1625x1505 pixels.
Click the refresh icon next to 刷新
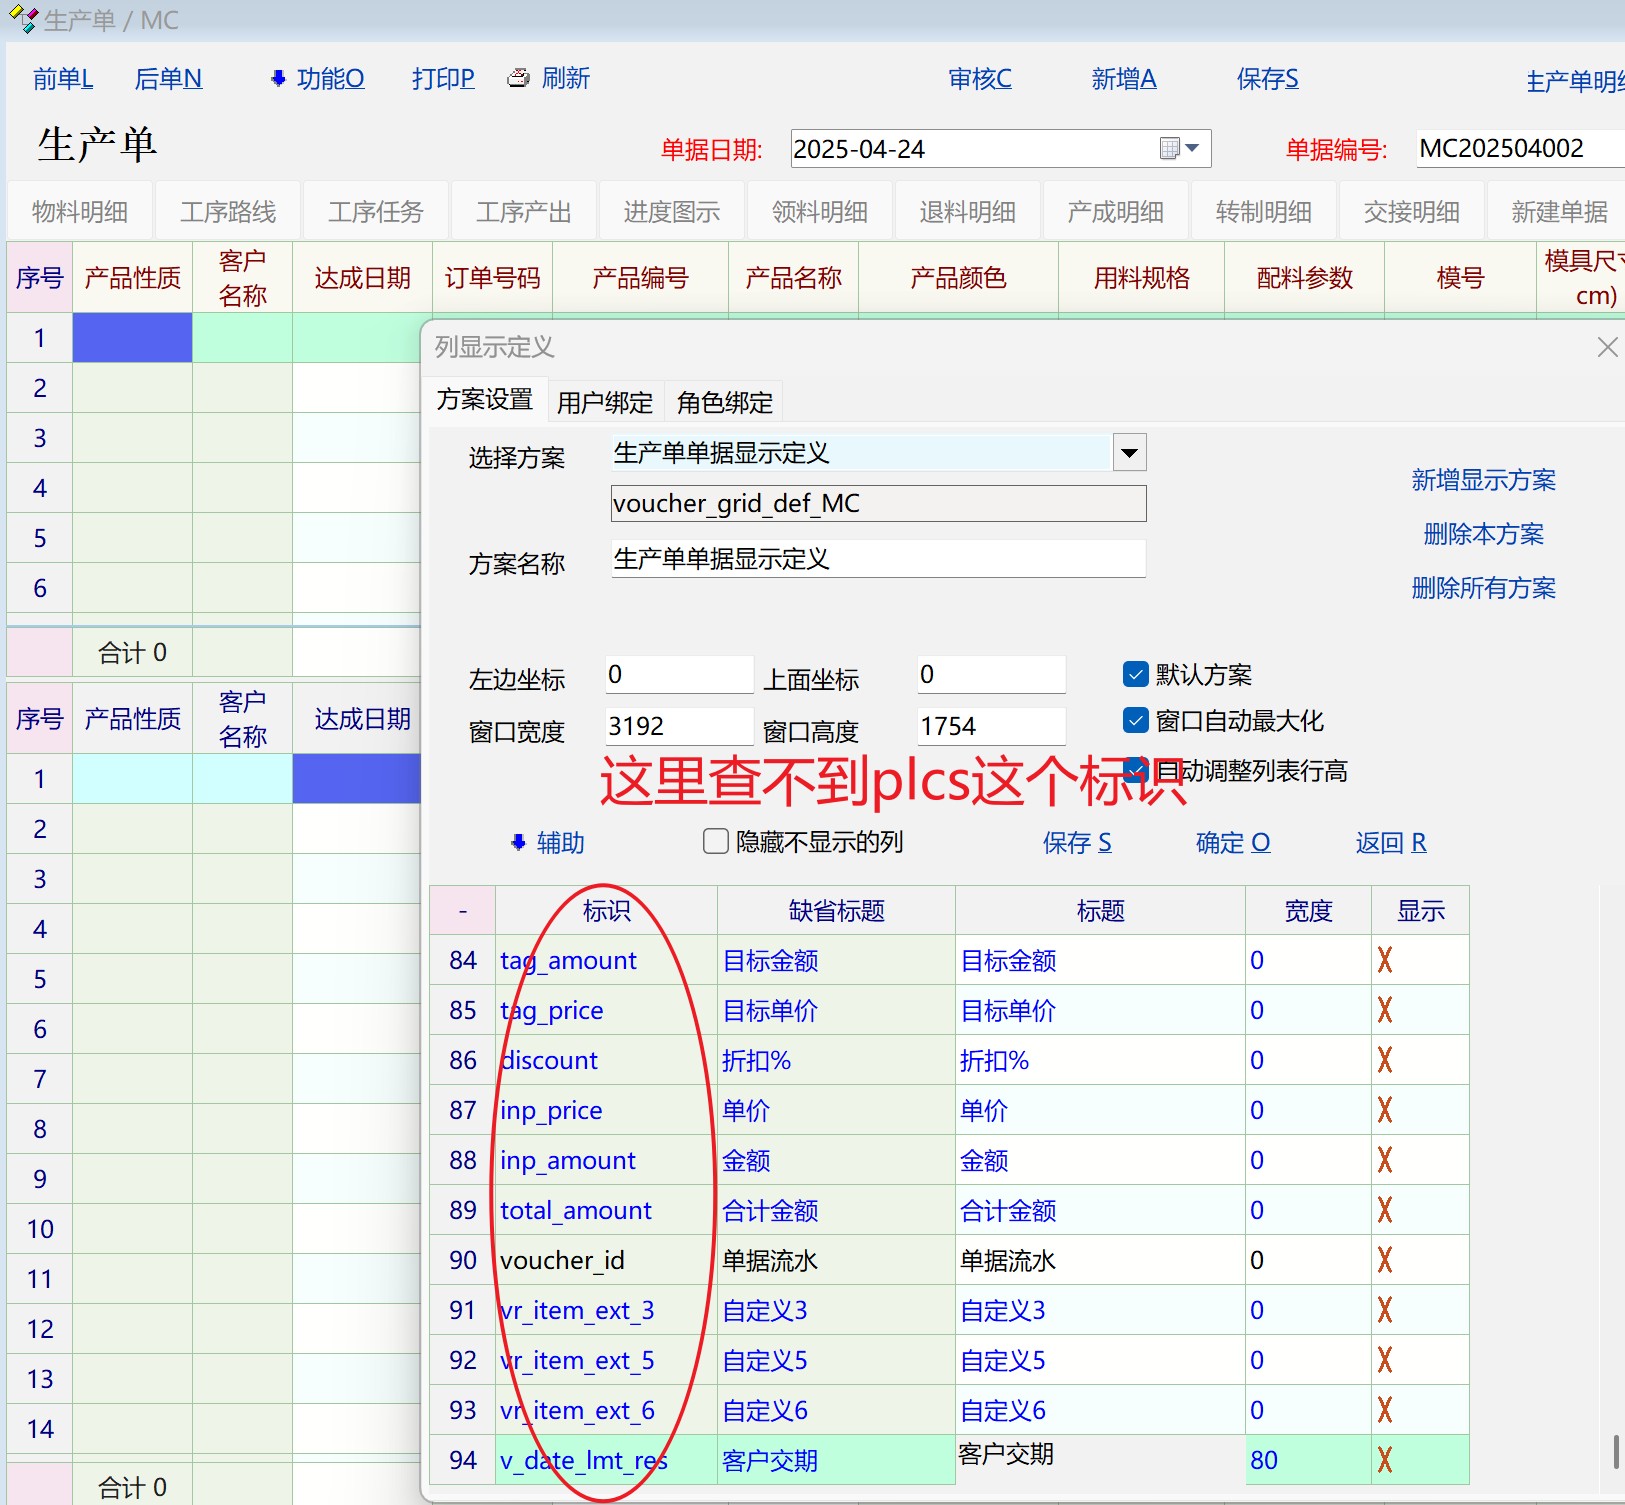pyautogui.click(x=519, y=78)
